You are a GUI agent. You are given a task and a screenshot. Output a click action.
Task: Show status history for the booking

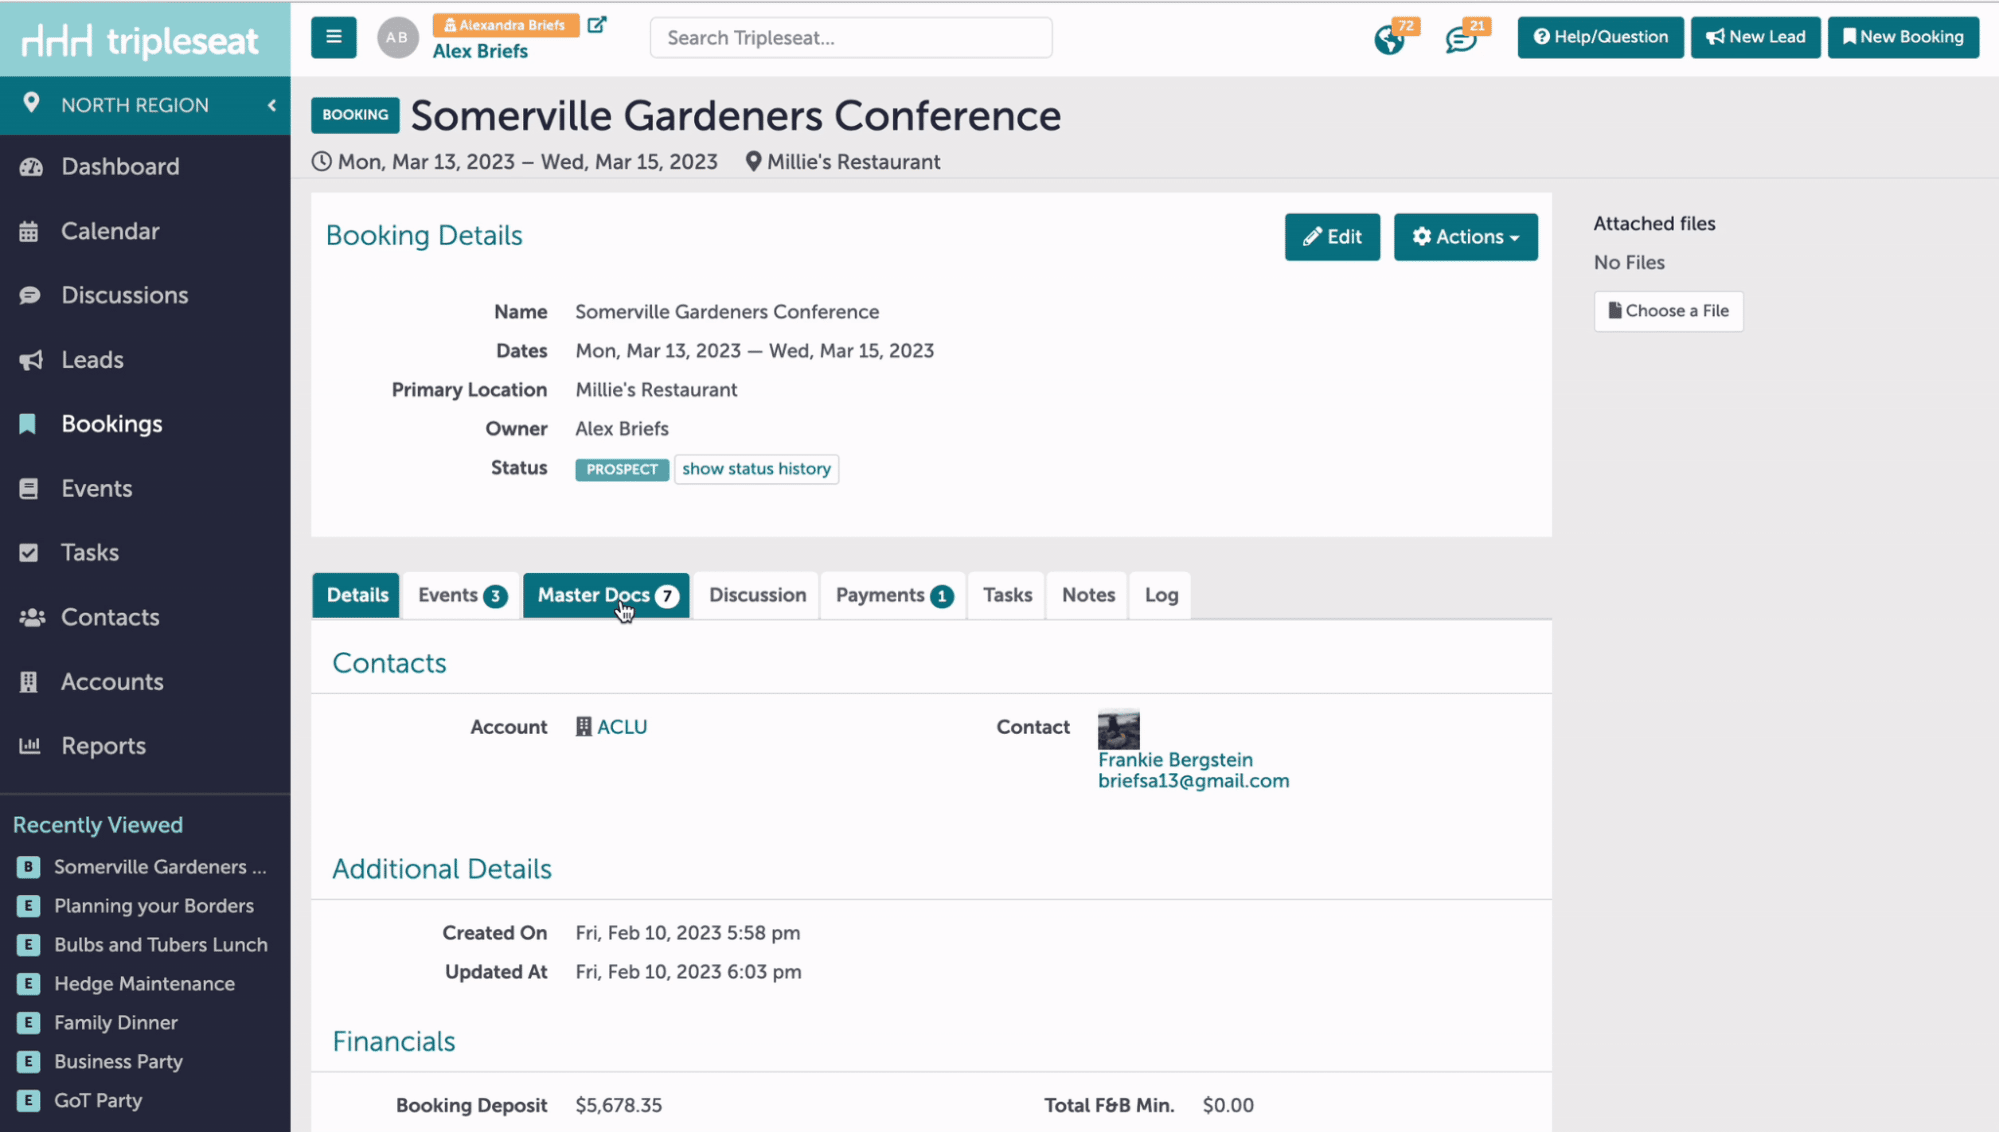[x=756, y=468]
